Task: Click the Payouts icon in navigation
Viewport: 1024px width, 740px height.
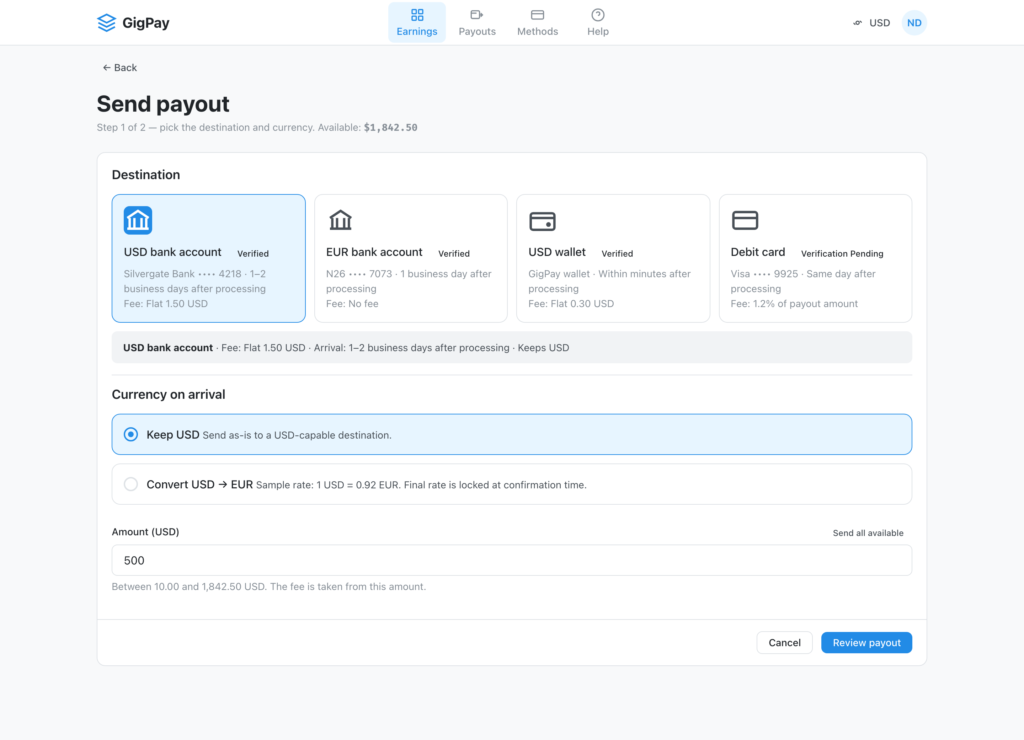Action: pos(477,14)
